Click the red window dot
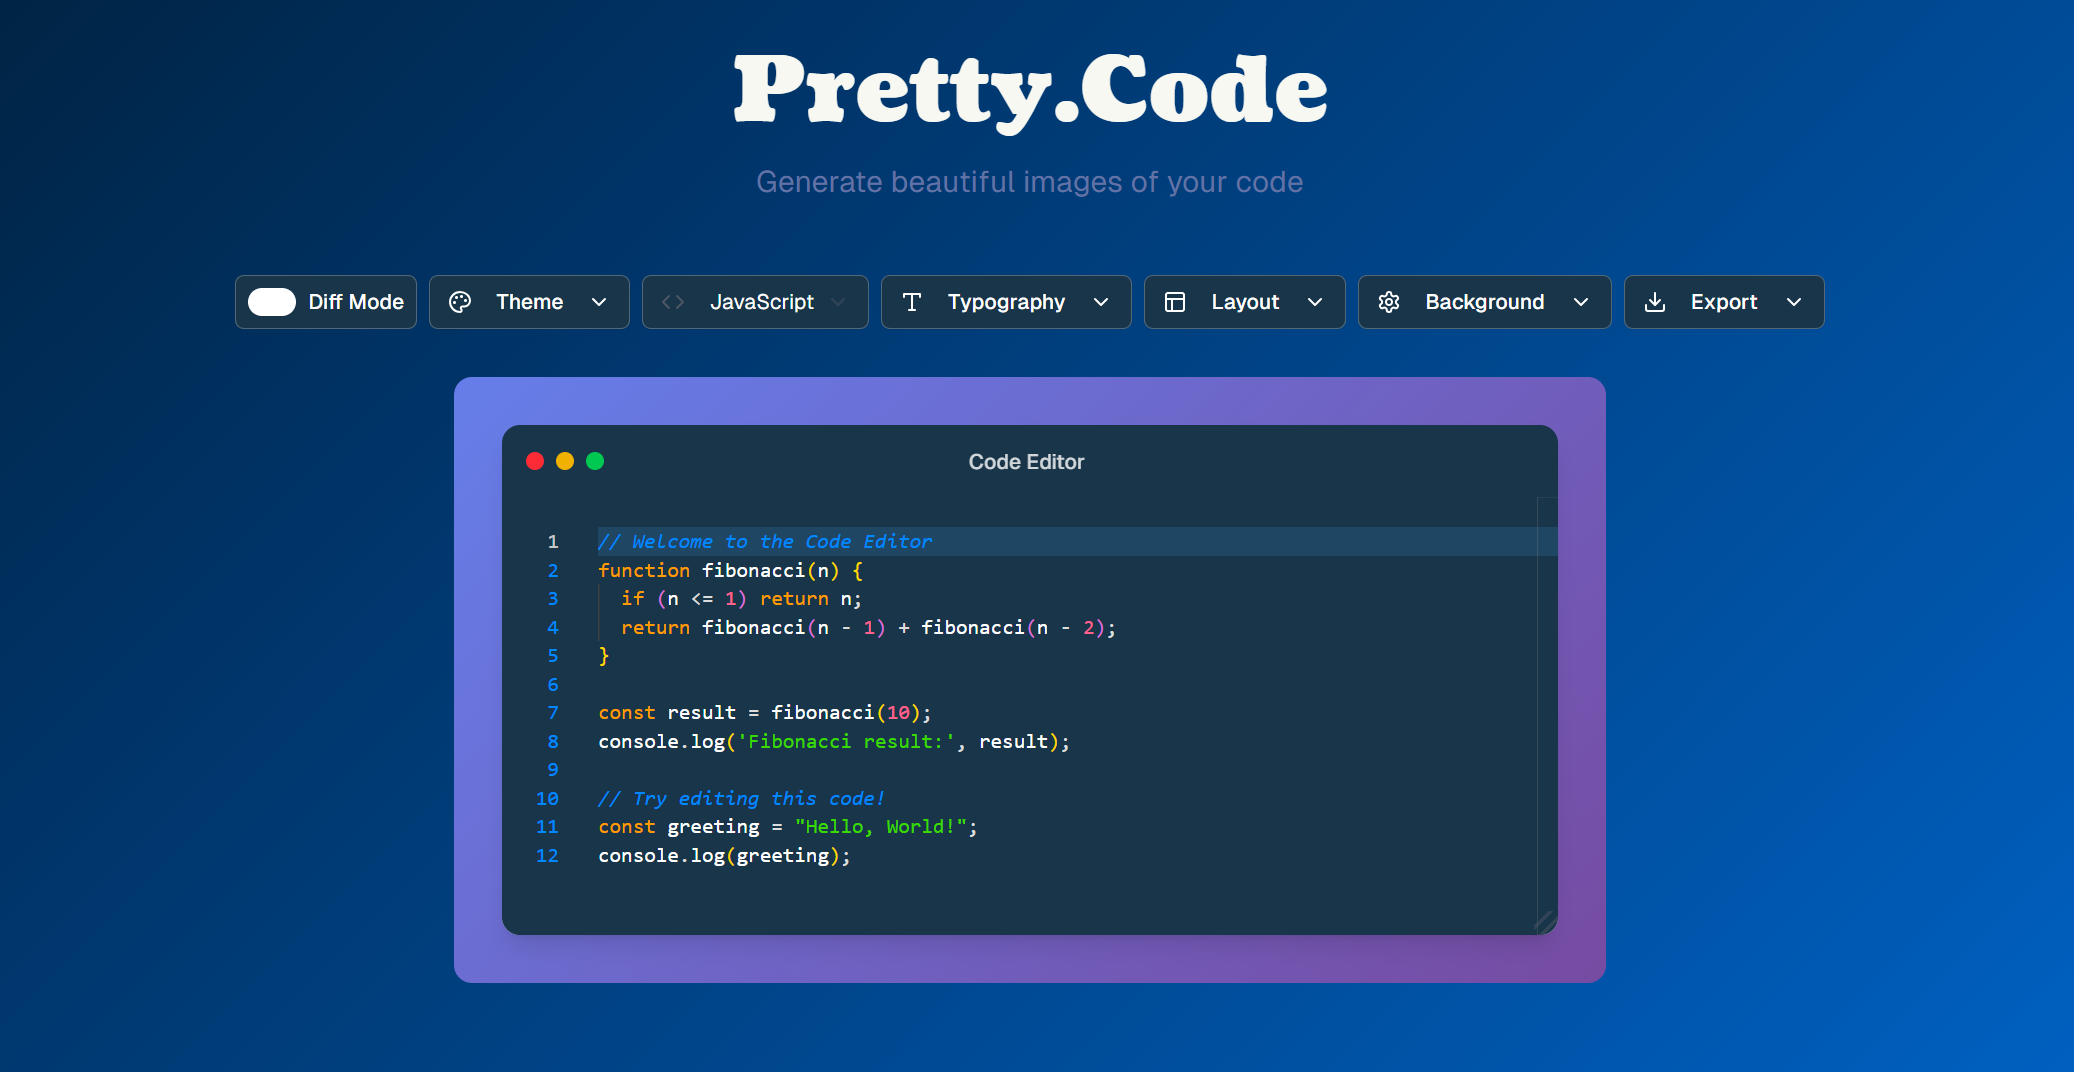2074x1072 pixels. click(x=535, y=461)
